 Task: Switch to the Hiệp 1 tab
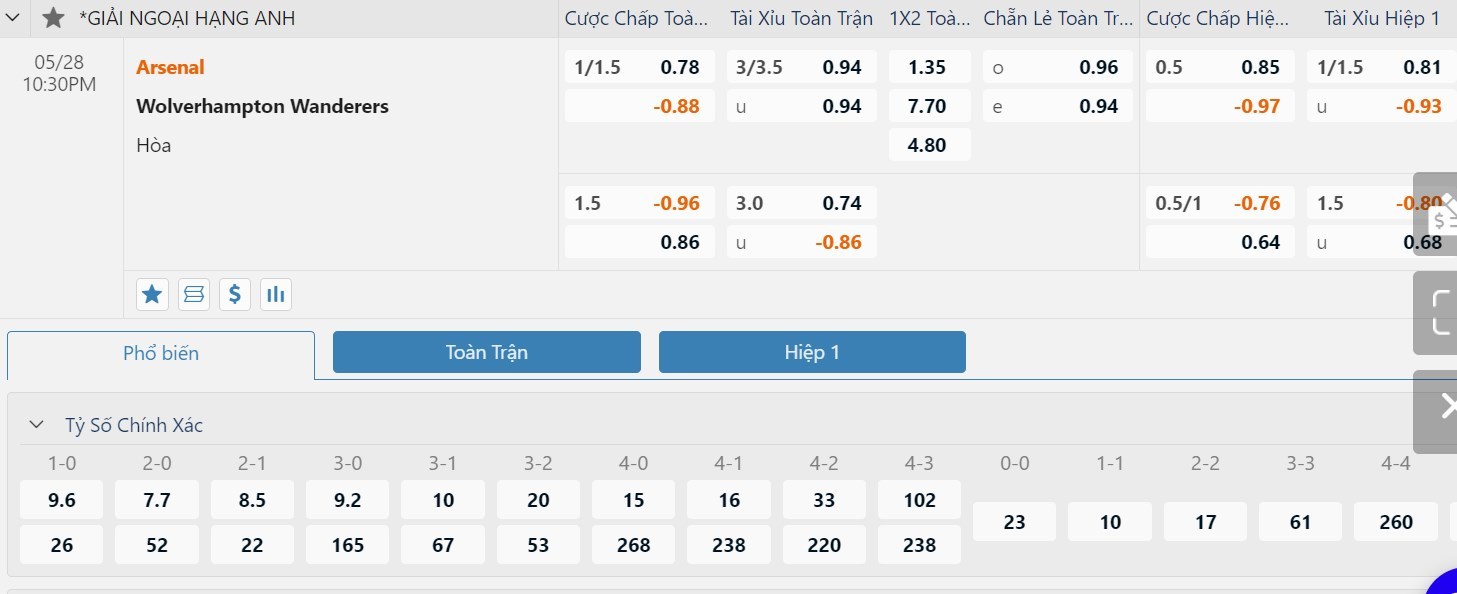pos(812,352)
